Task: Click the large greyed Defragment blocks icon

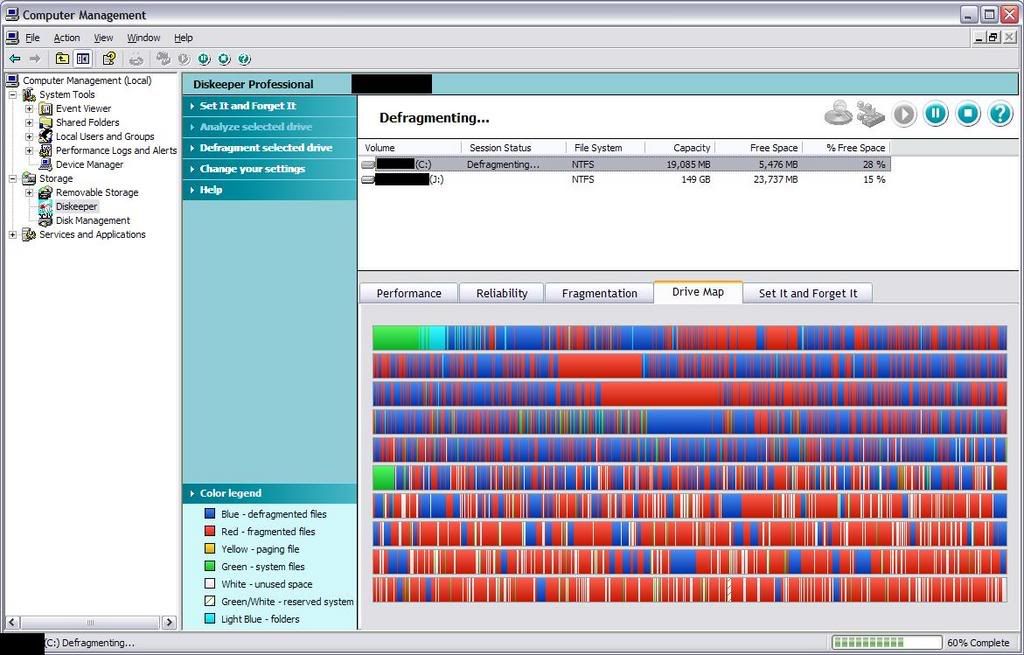Action: click(x=870, y=114)
